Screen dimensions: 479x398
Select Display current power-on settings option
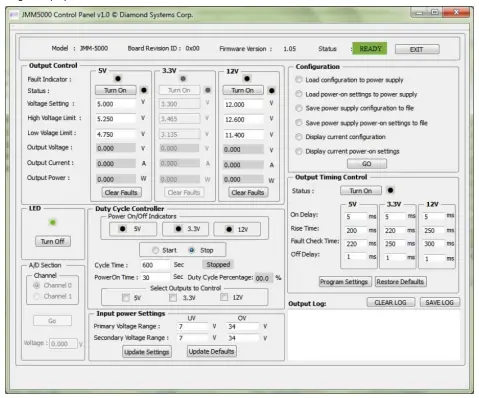299,151
